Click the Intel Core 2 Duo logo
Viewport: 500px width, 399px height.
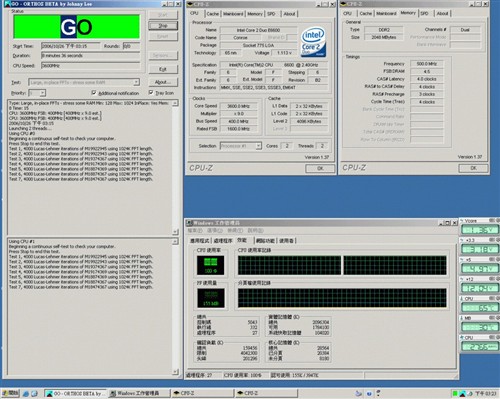pos(313,42)
